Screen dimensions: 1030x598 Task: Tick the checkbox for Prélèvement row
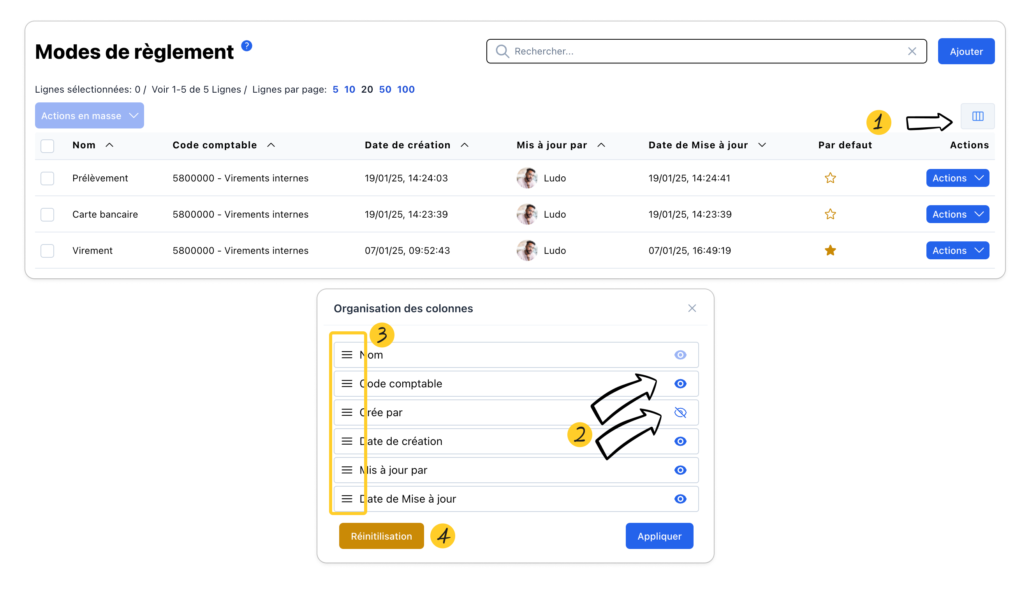click(47, 178)
